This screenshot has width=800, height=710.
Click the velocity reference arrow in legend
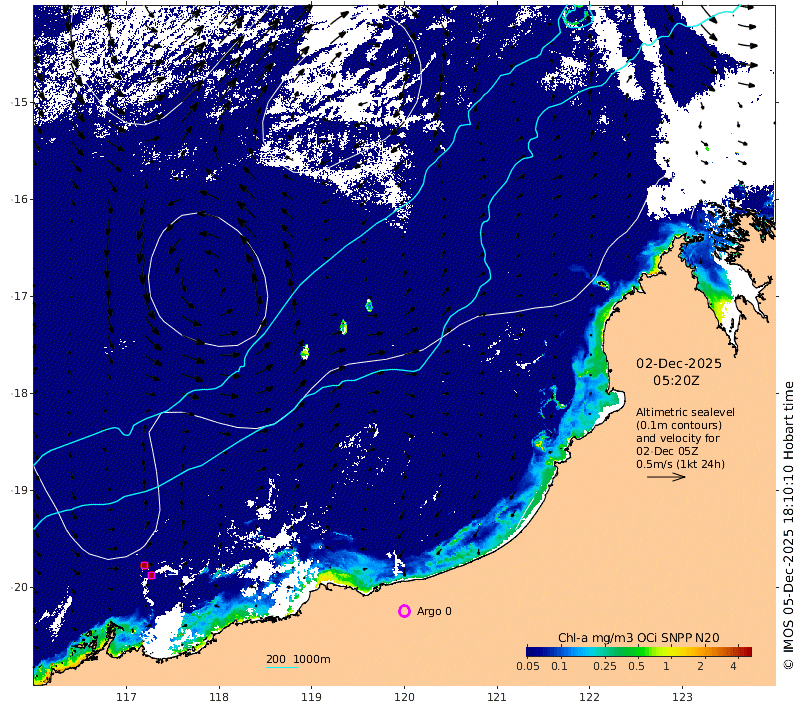(x=666, y=477)
